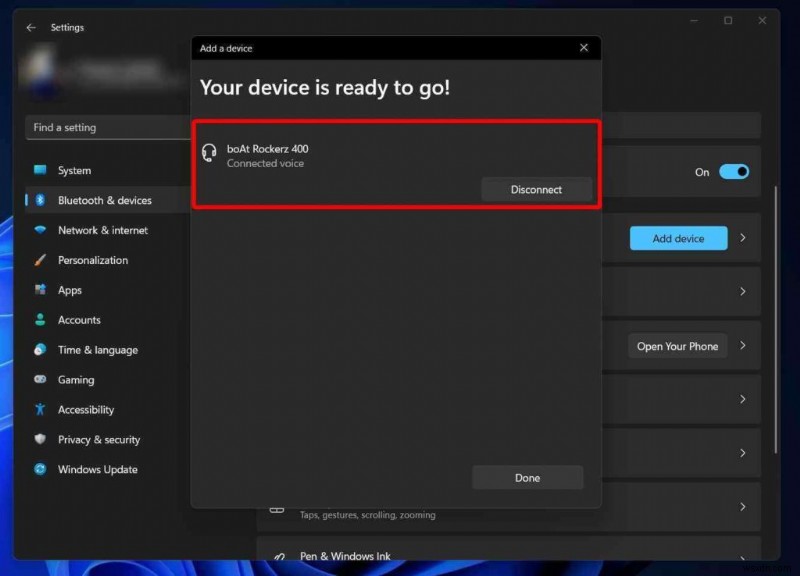Click Taps, gestures, scrolling, zooming text
The height and width of the screenshot is (576, 800).
coord(367,515)
